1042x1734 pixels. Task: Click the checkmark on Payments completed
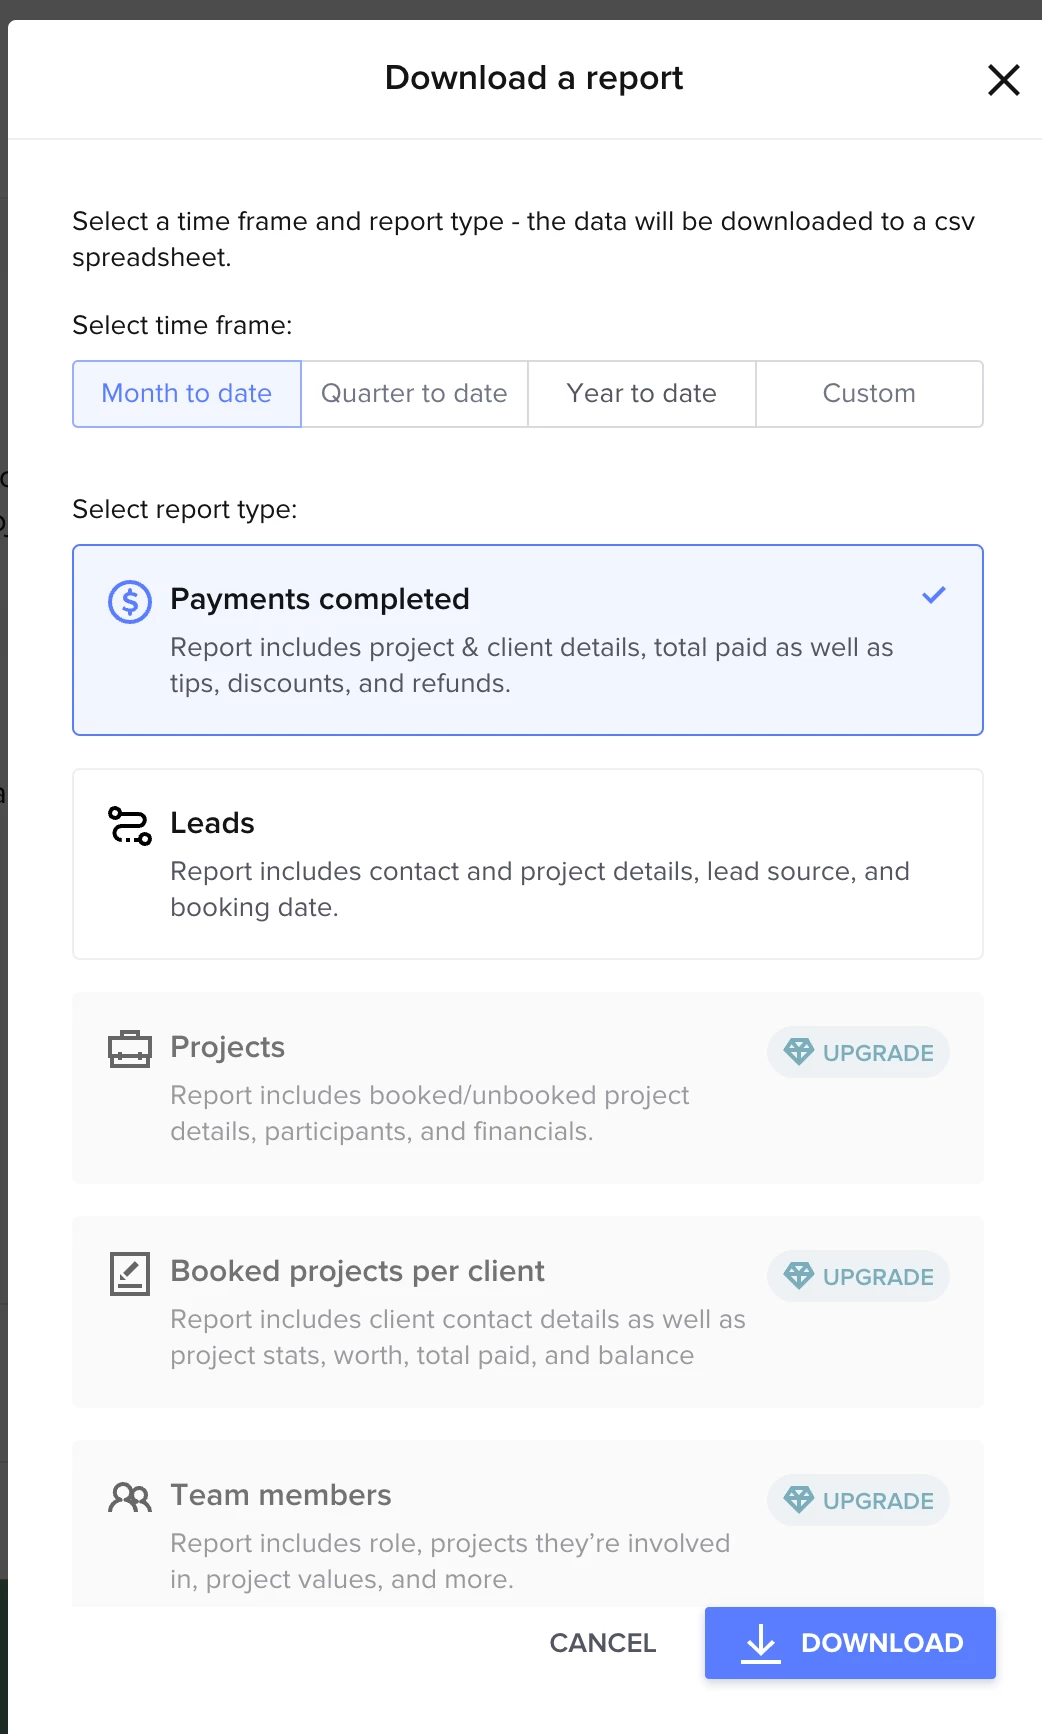(x=934, y=595)
